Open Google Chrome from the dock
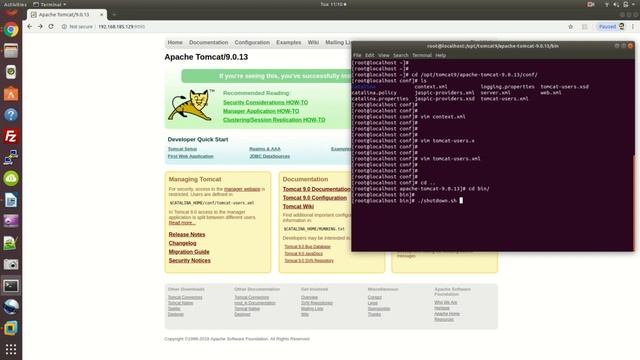This screenshot has width=640, height=360. pos(11,30)
